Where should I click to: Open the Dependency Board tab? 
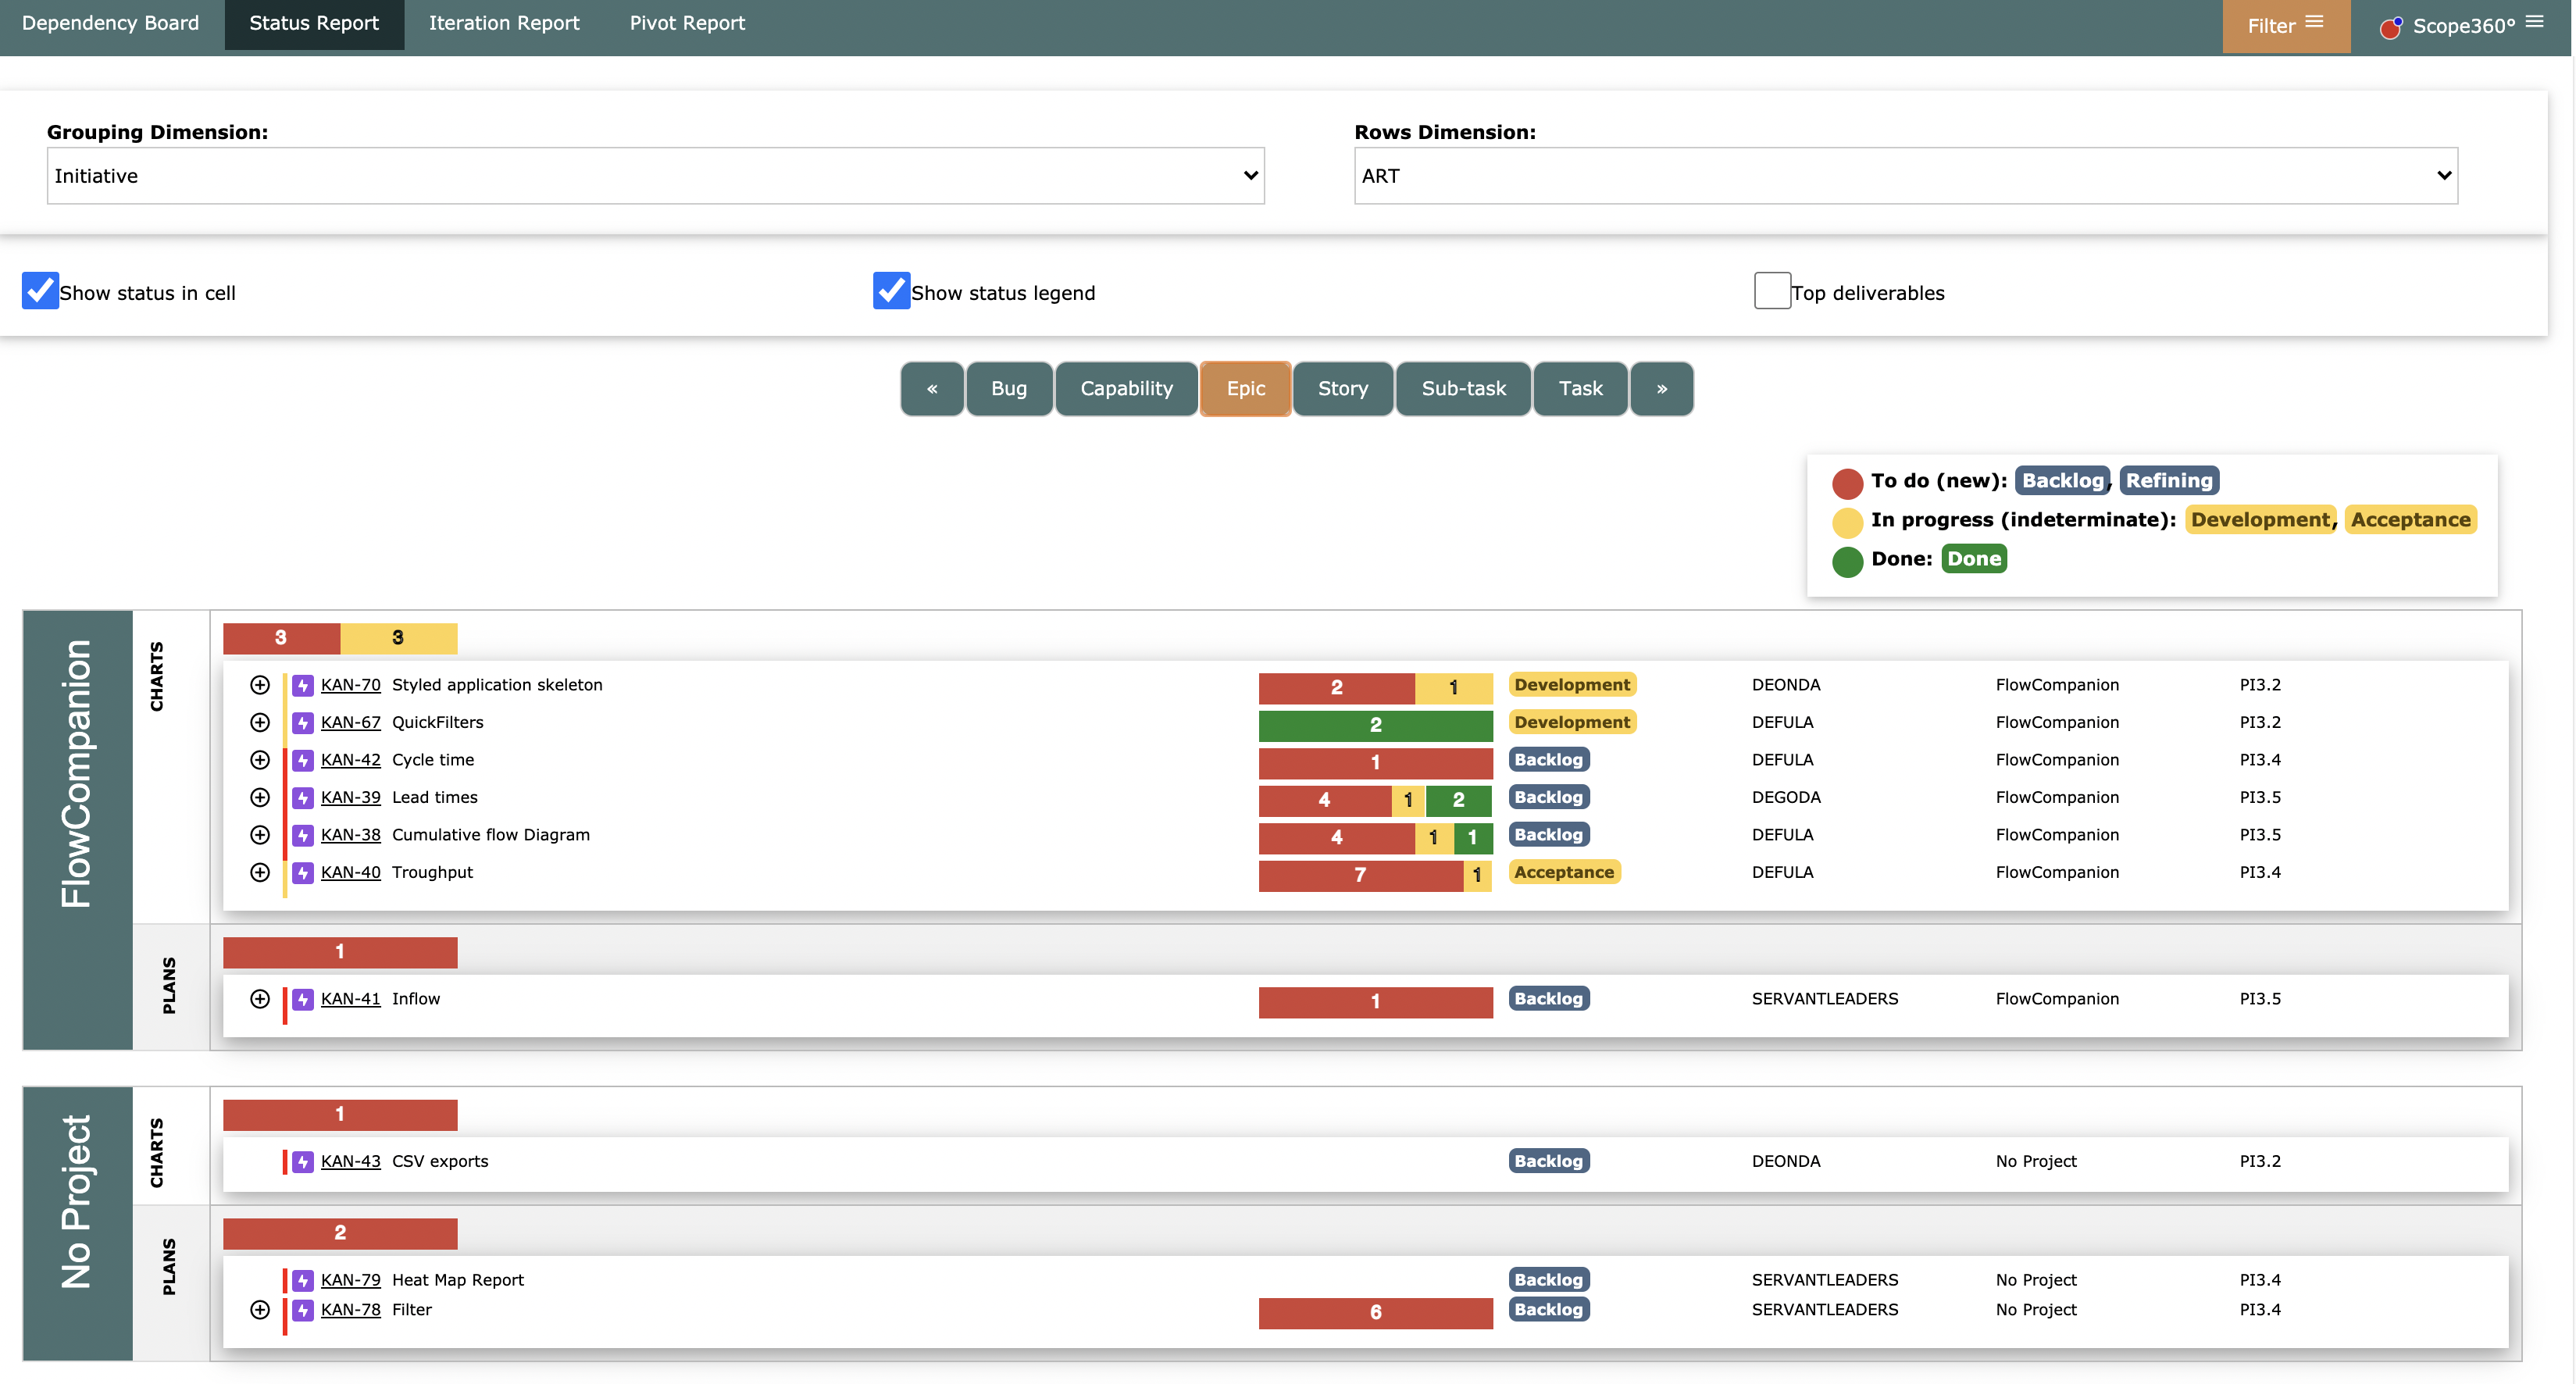pos(110,23)
